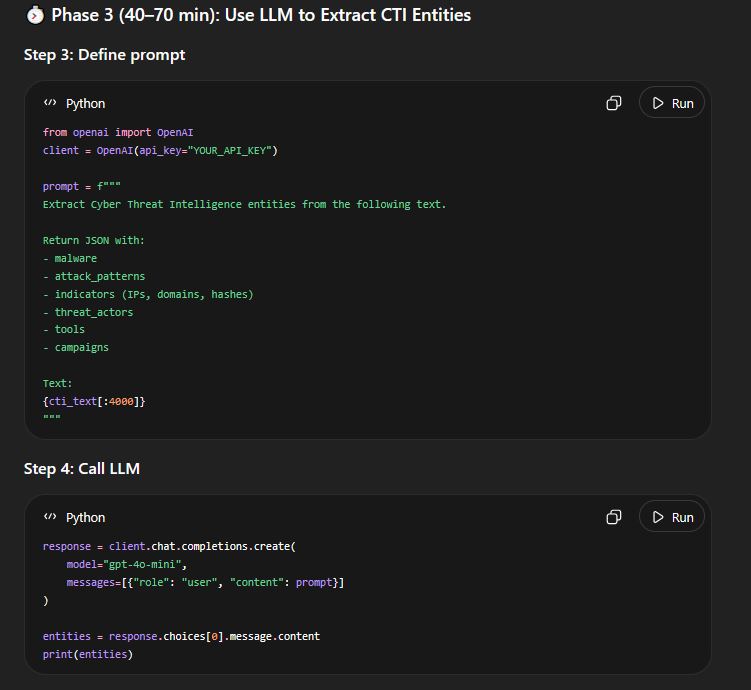The image size is (751, 690).
Task: Click the line 'from openai import OpenAI'
Action: 118,132
